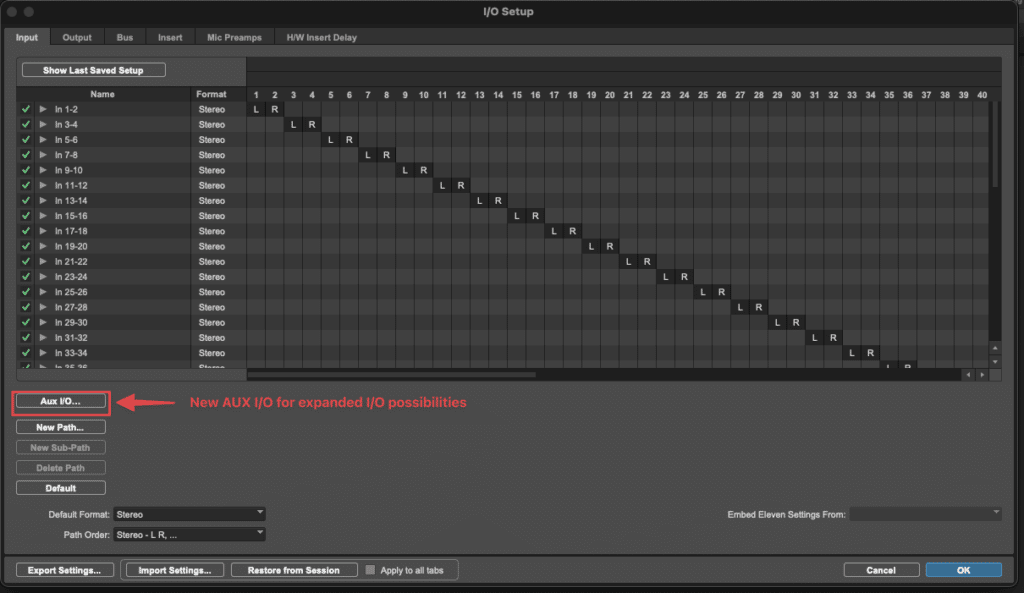Open the H/W Insert Delay tab
The height and width of the screenshot is (593, 1024).
pos(324,38)
